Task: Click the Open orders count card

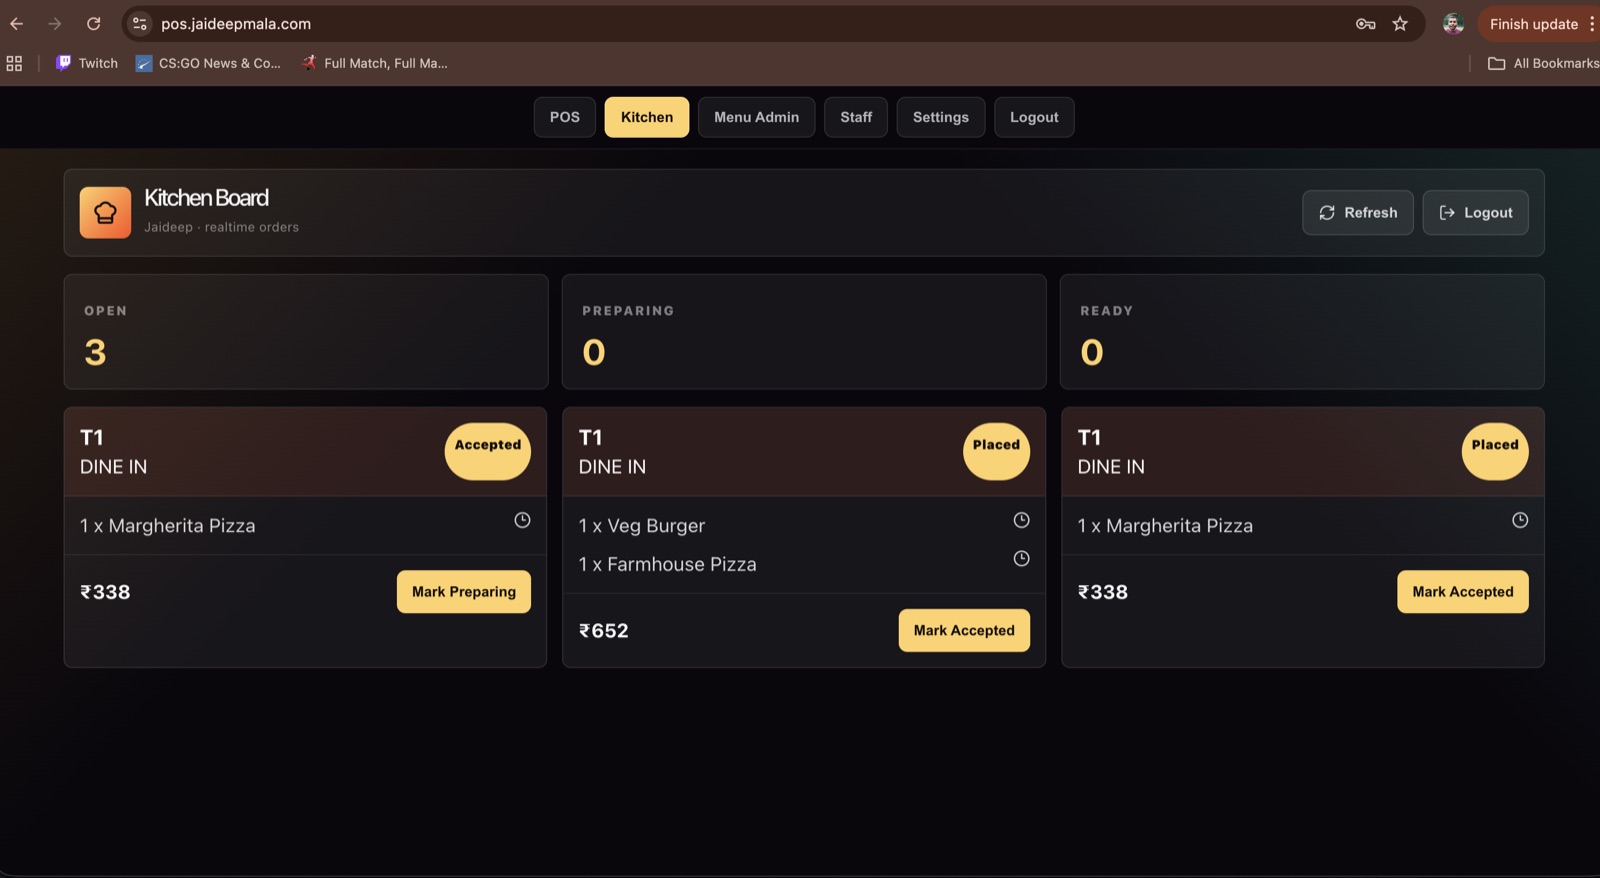Action: [306, 332]
